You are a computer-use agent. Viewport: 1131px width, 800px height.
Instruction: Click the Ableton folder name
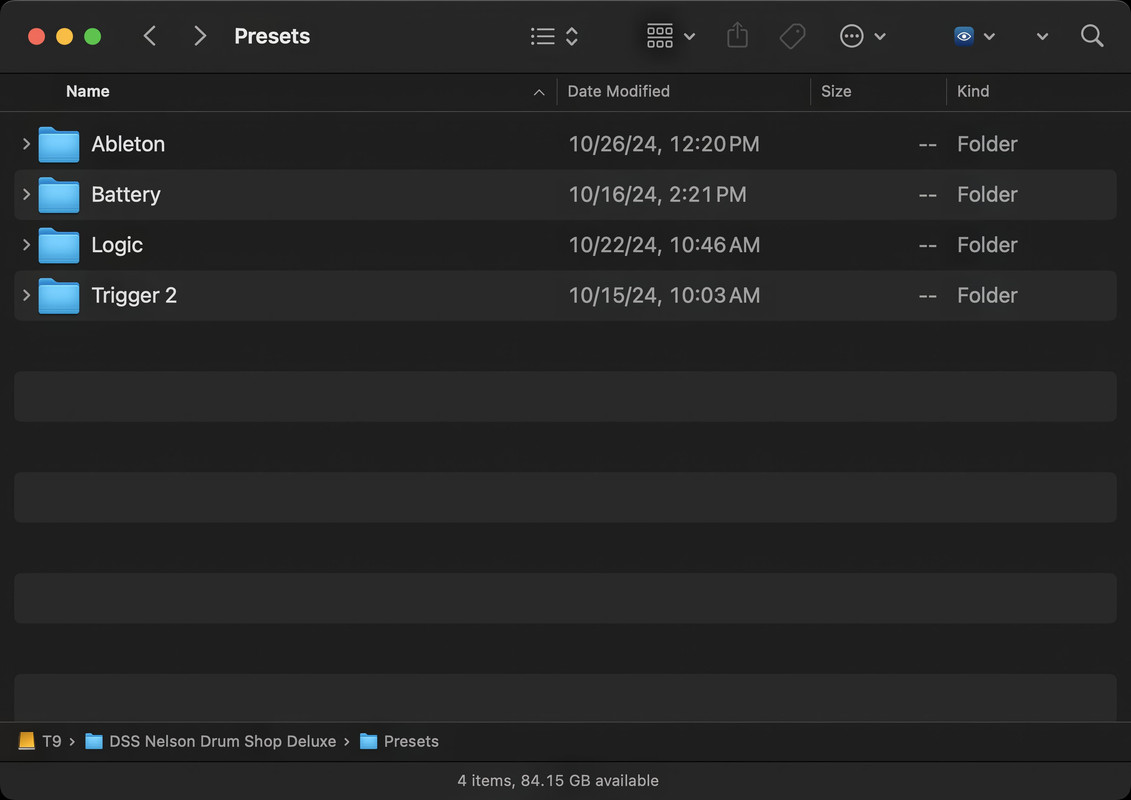pyautogui.click(x=128, y=144)
